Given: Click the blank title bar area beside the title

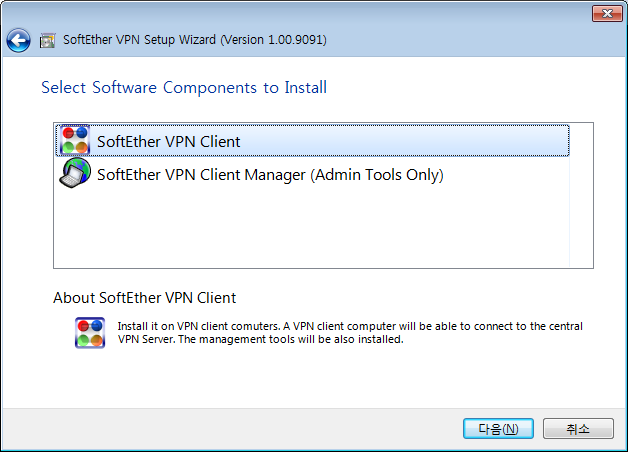Looking at the screenshot, I should (461, 40).
